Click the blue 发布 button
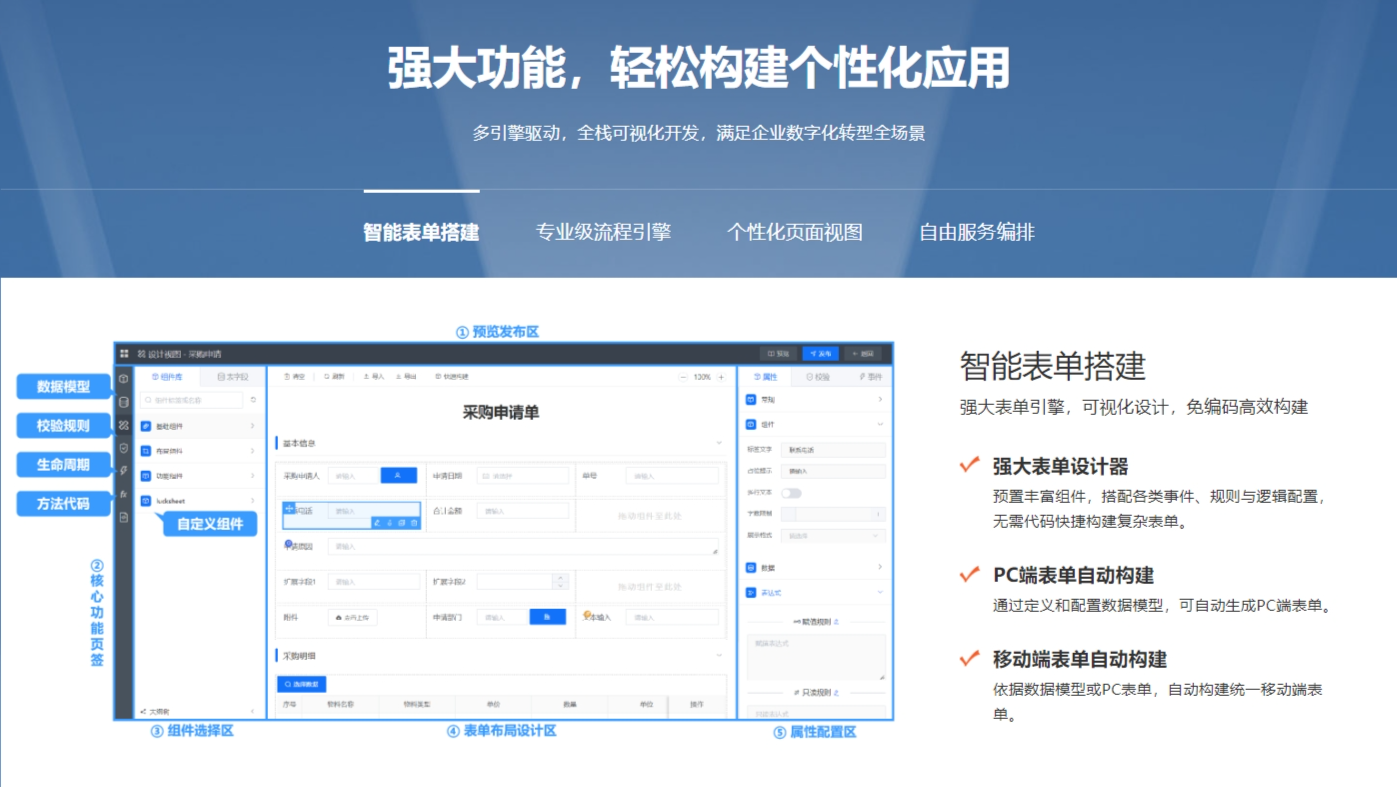 tap(820, 354)
